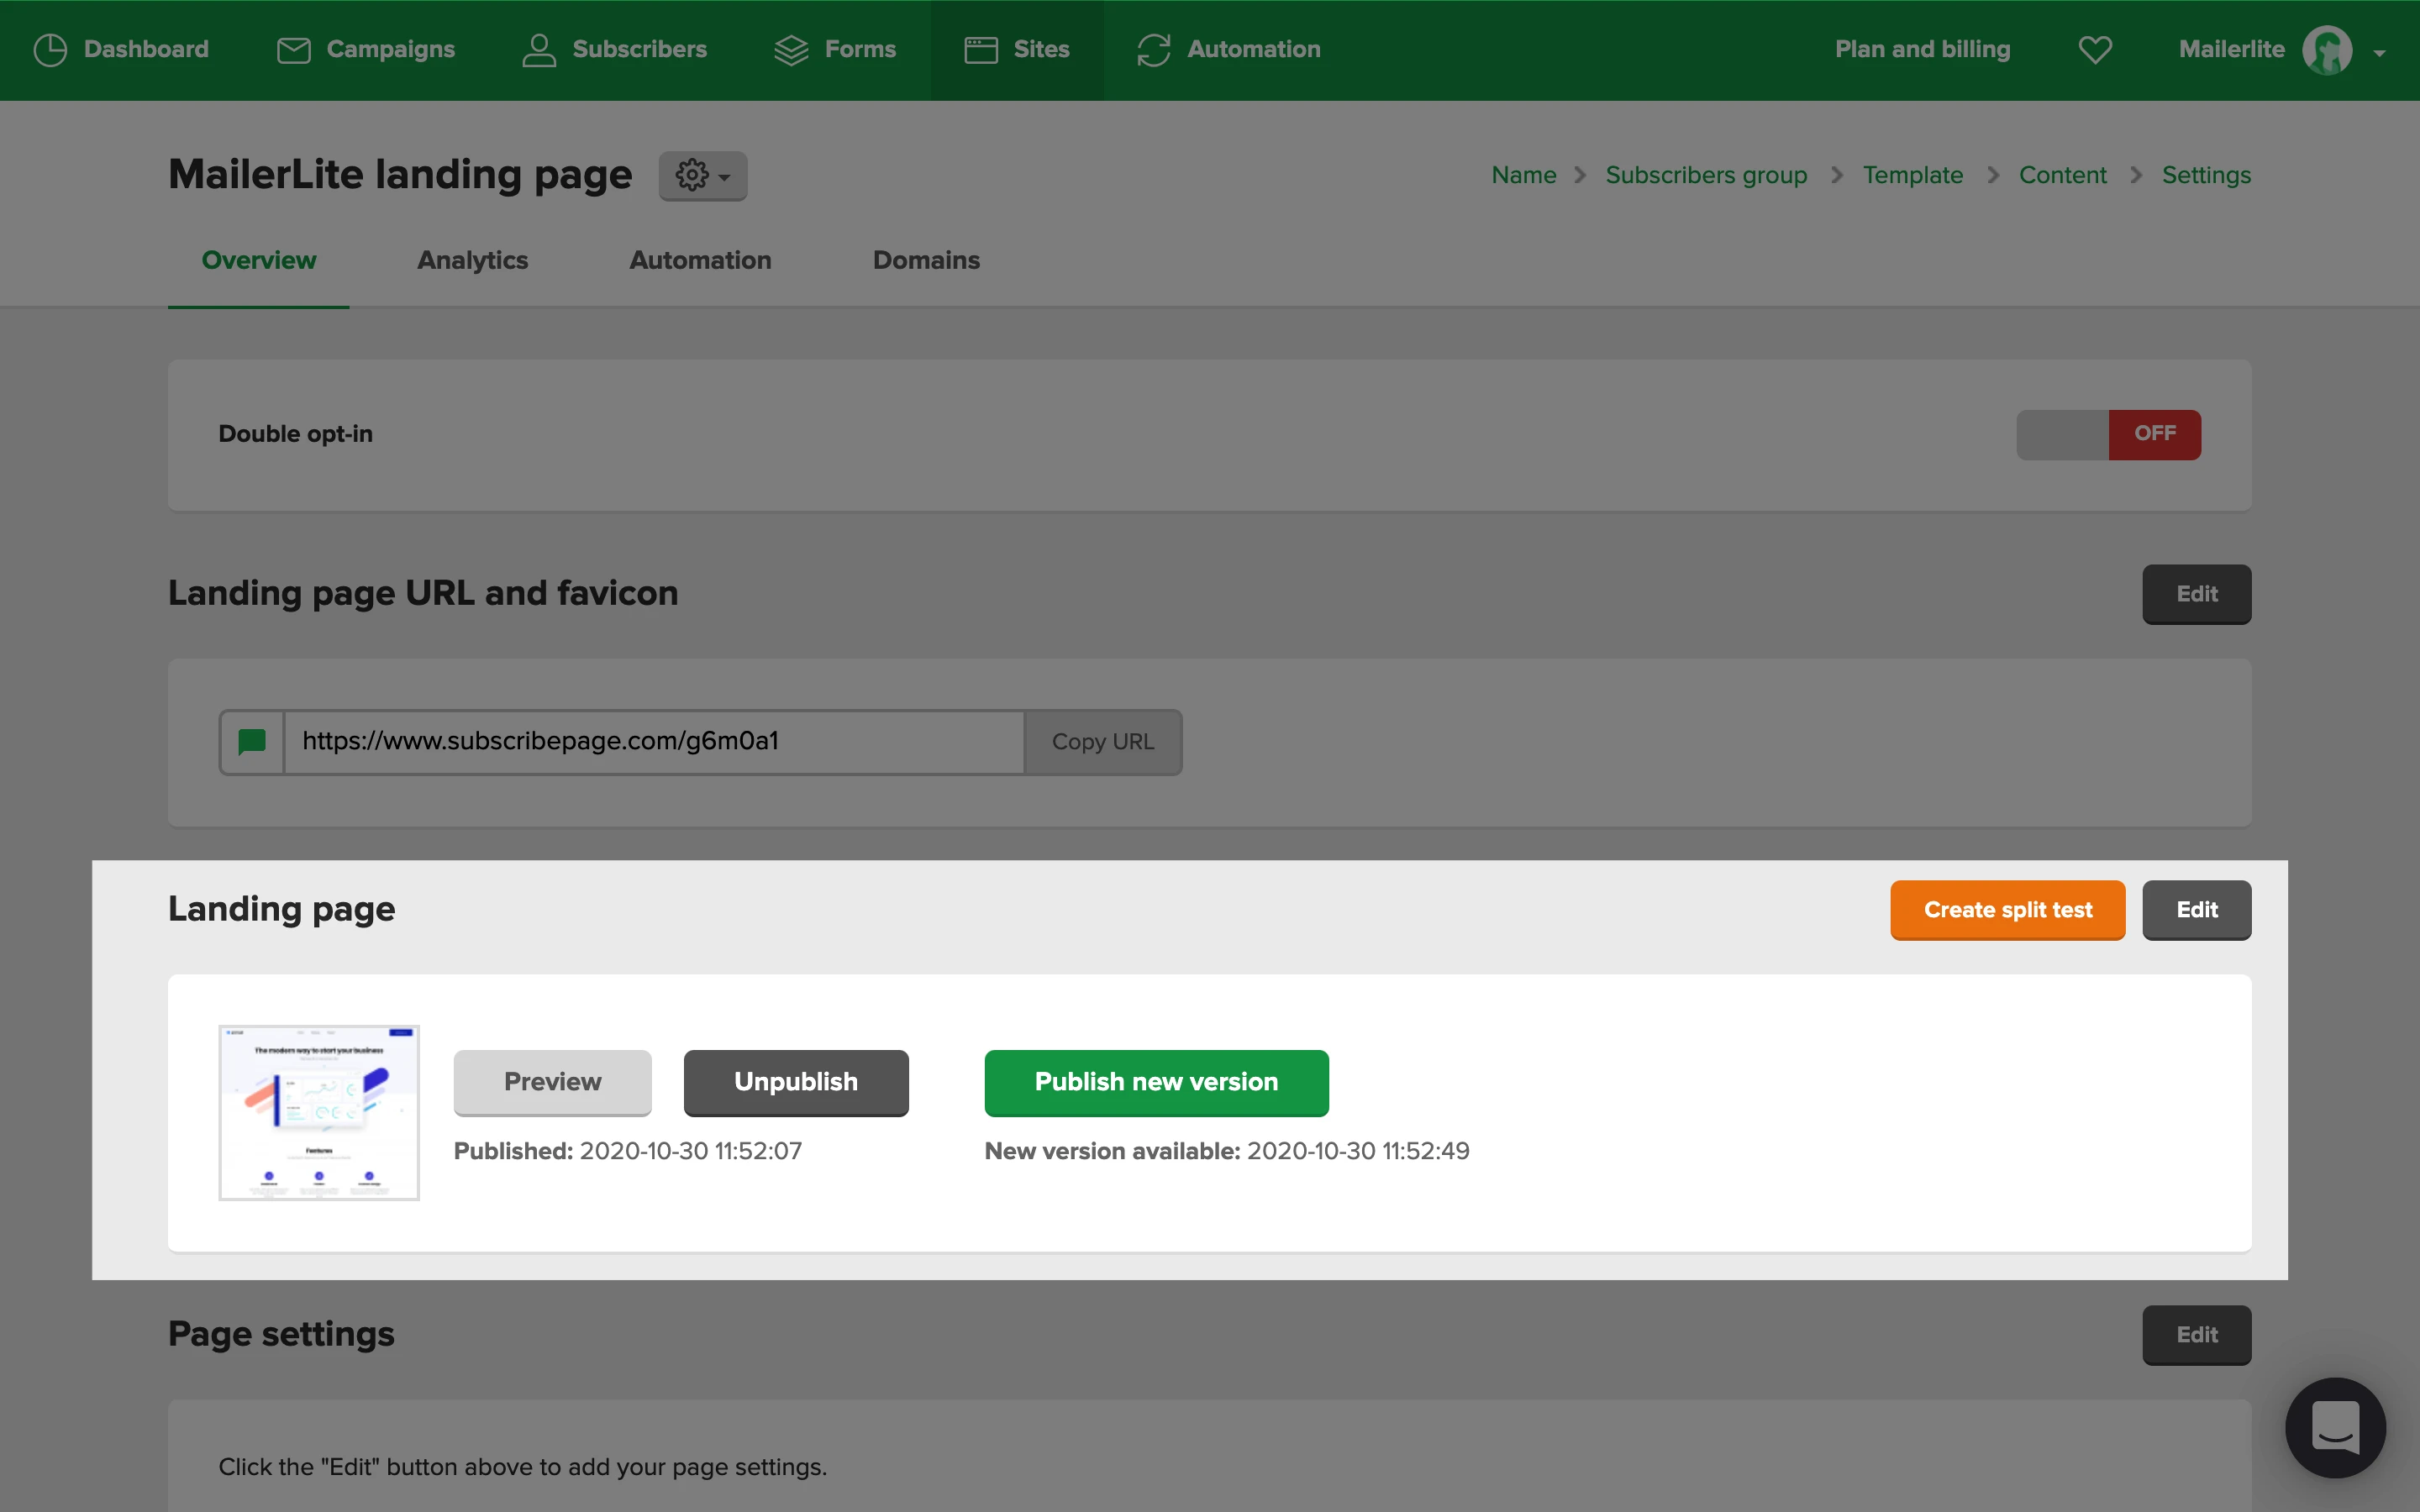The image size is (2420, 1512).
Task: Click the Sites browser window icon
Action: point(981,50)
